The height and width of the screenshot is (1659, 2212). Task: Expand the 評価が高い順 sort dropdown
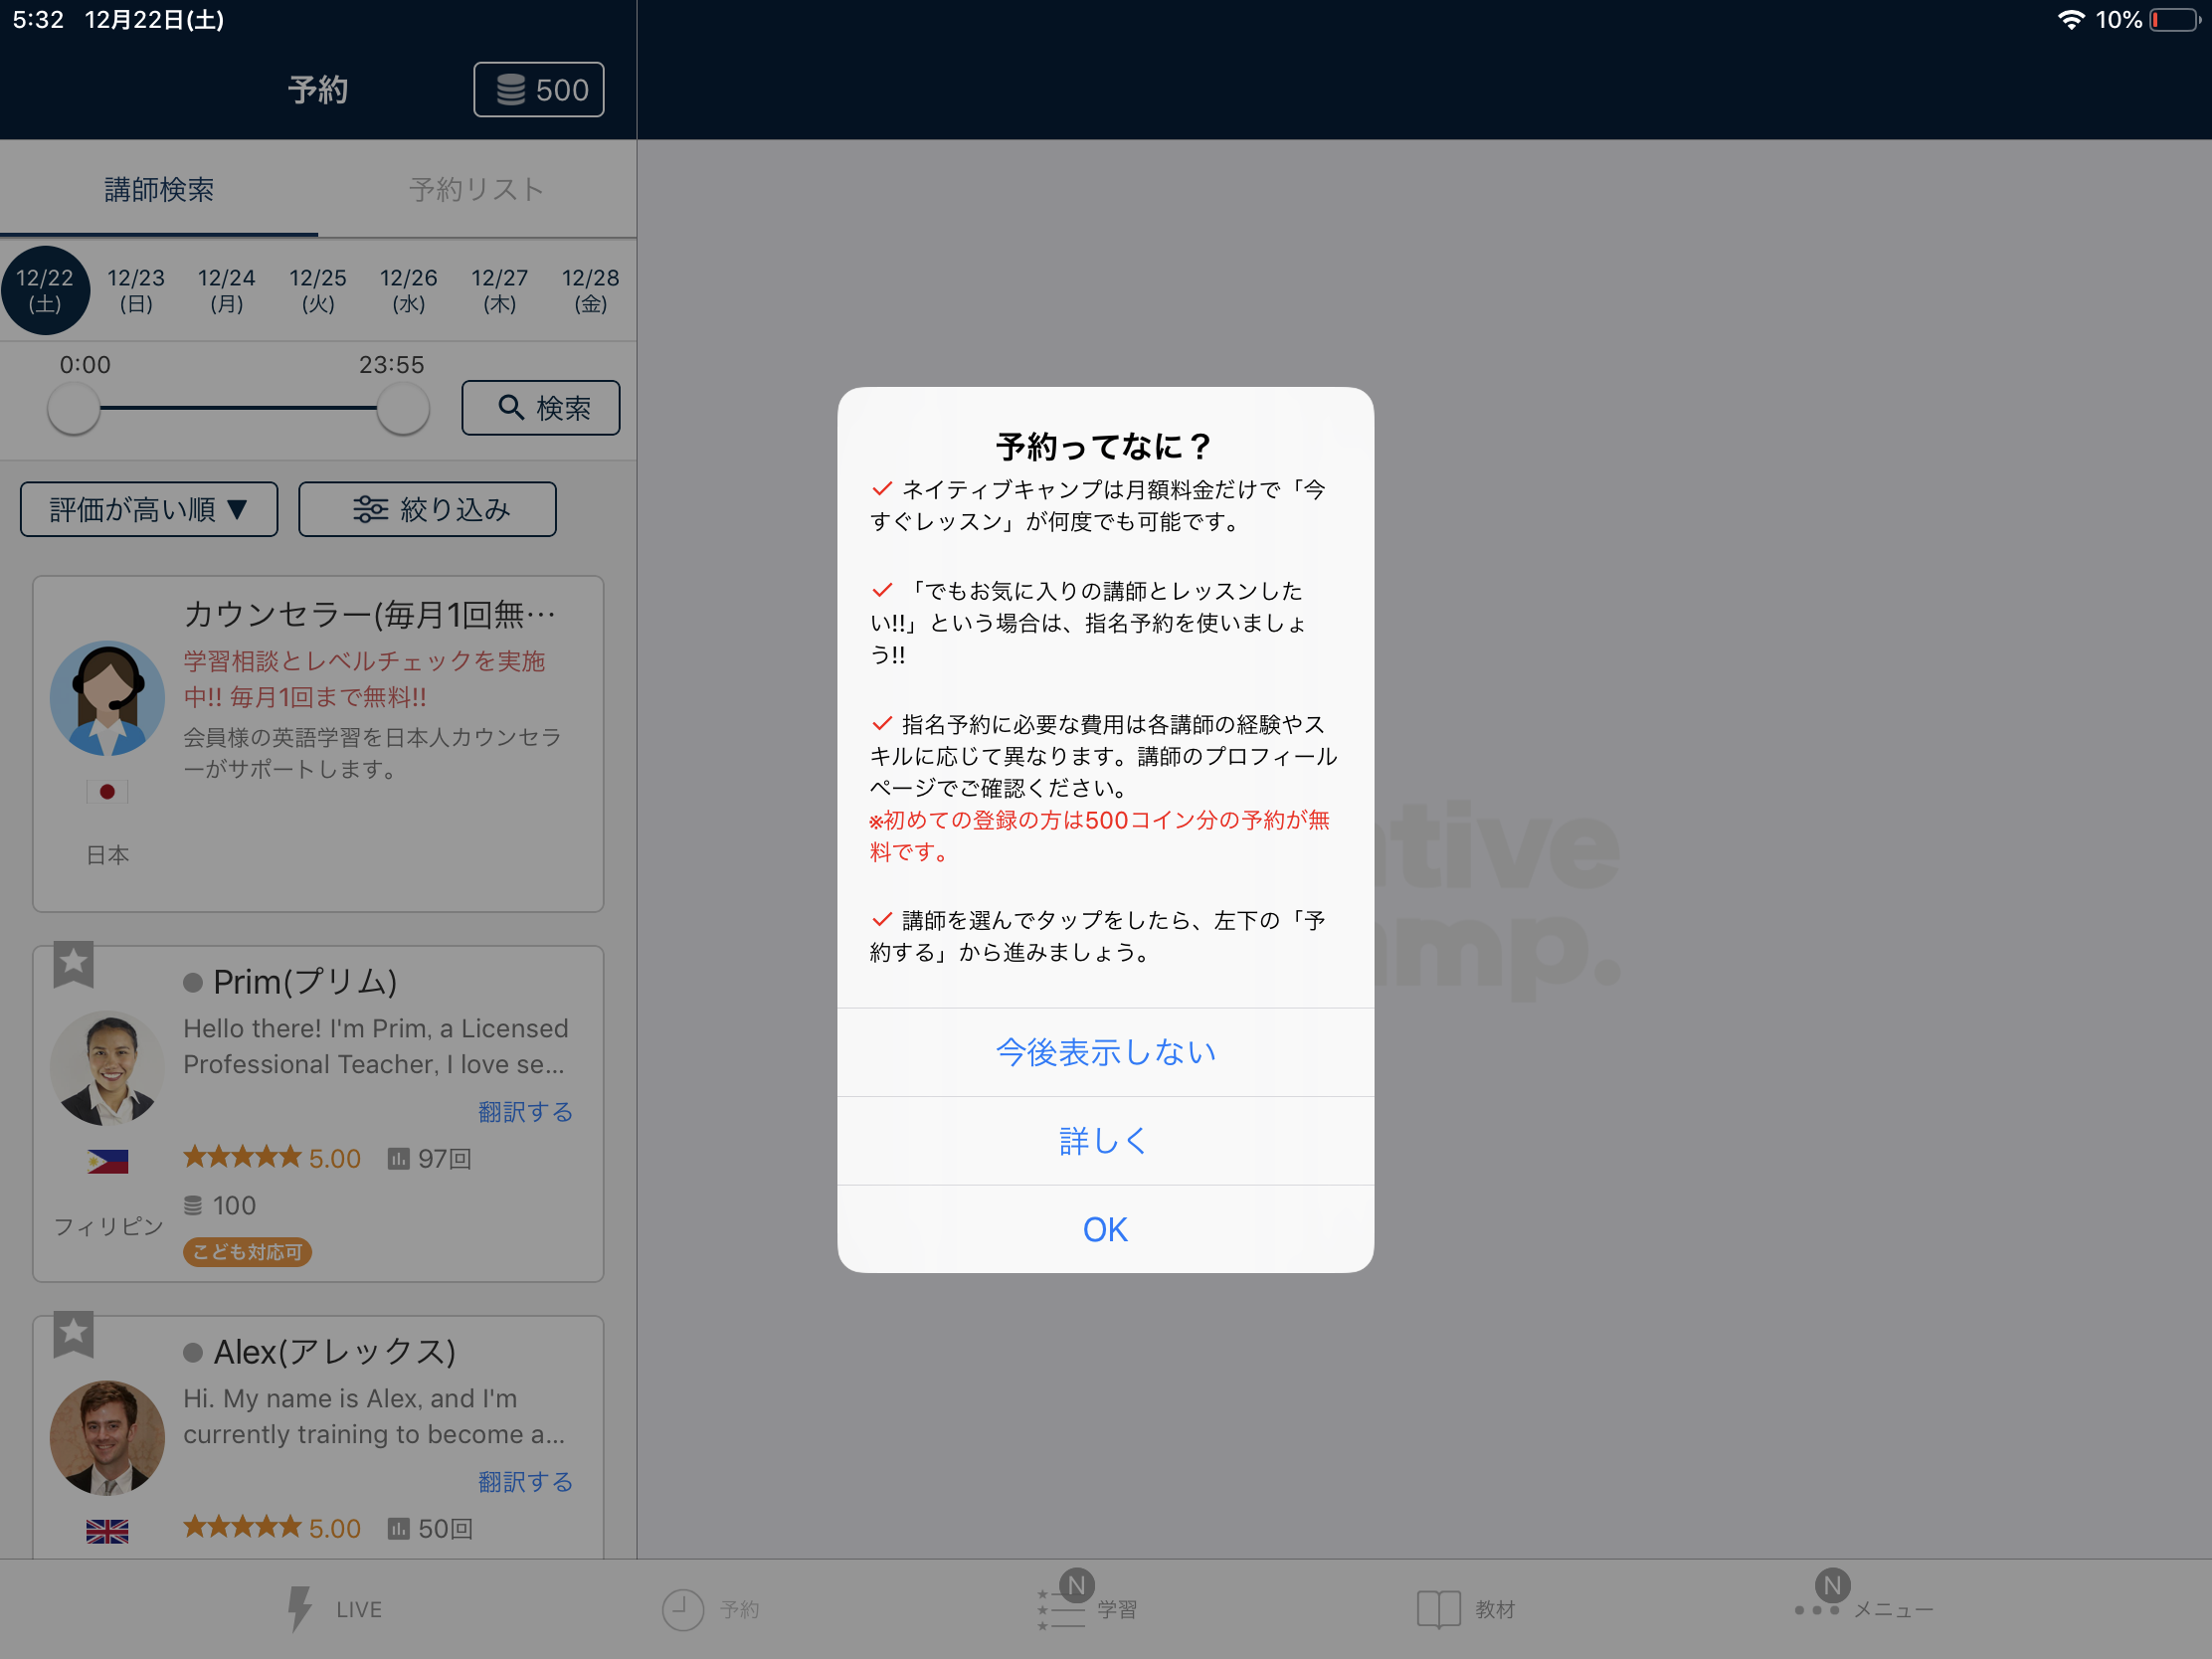pyautogui.click(x=149, y=509)
